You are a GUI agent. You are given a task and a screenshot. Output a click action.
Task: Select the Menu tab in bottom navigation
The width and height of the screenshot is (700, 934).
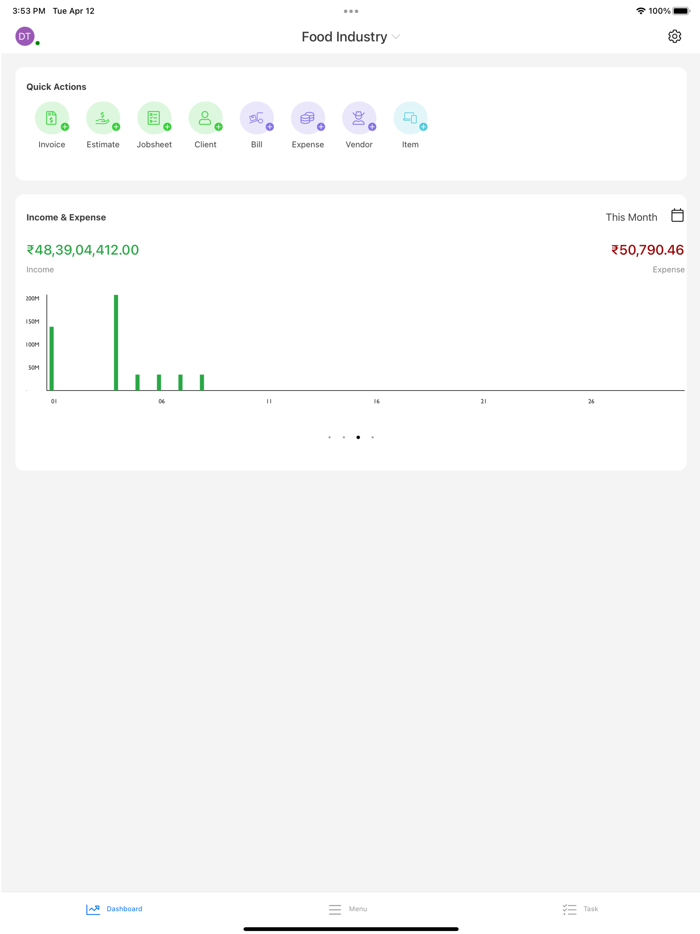(x=348, y=909)
